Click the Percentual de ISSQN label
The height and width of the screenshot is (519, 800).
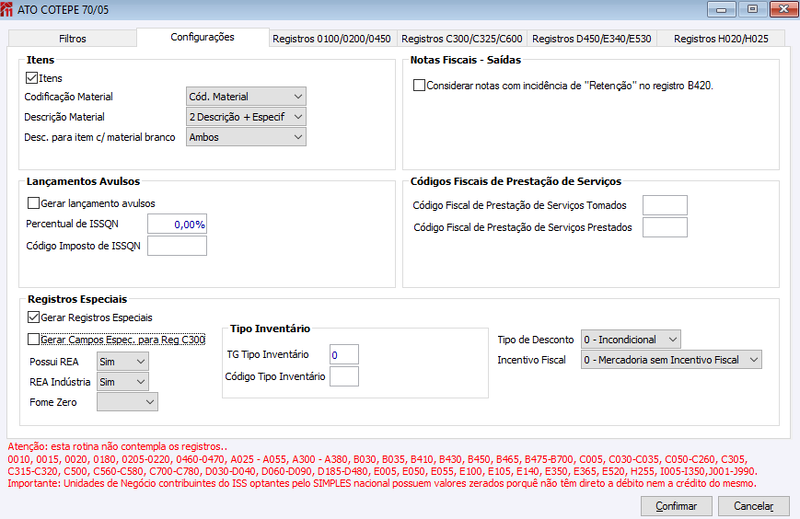[72, 224]
